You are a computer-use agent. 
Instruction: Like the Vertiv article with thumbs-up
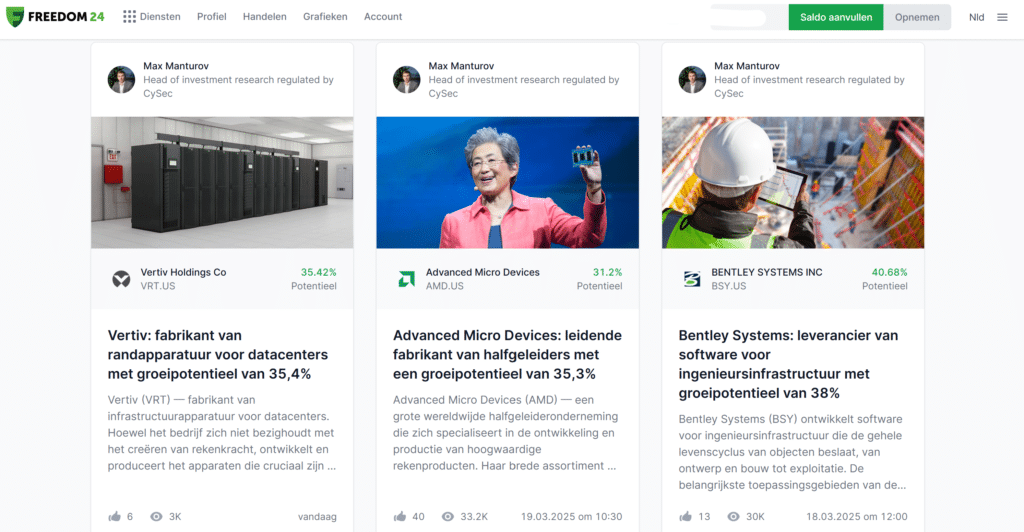(115, 516)
